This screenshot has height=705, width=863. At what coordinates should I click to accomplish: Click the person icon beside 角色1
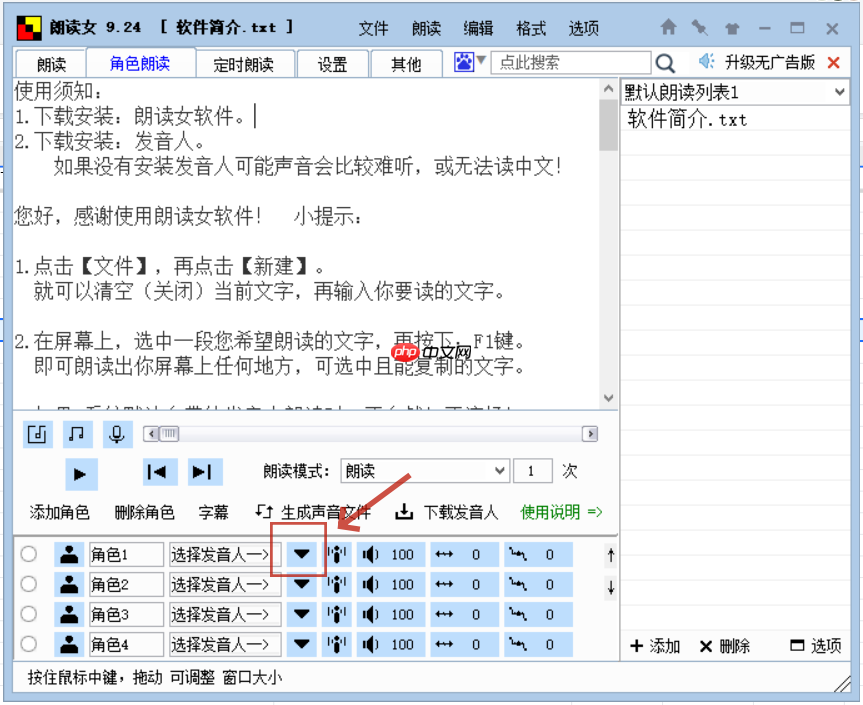69,553
